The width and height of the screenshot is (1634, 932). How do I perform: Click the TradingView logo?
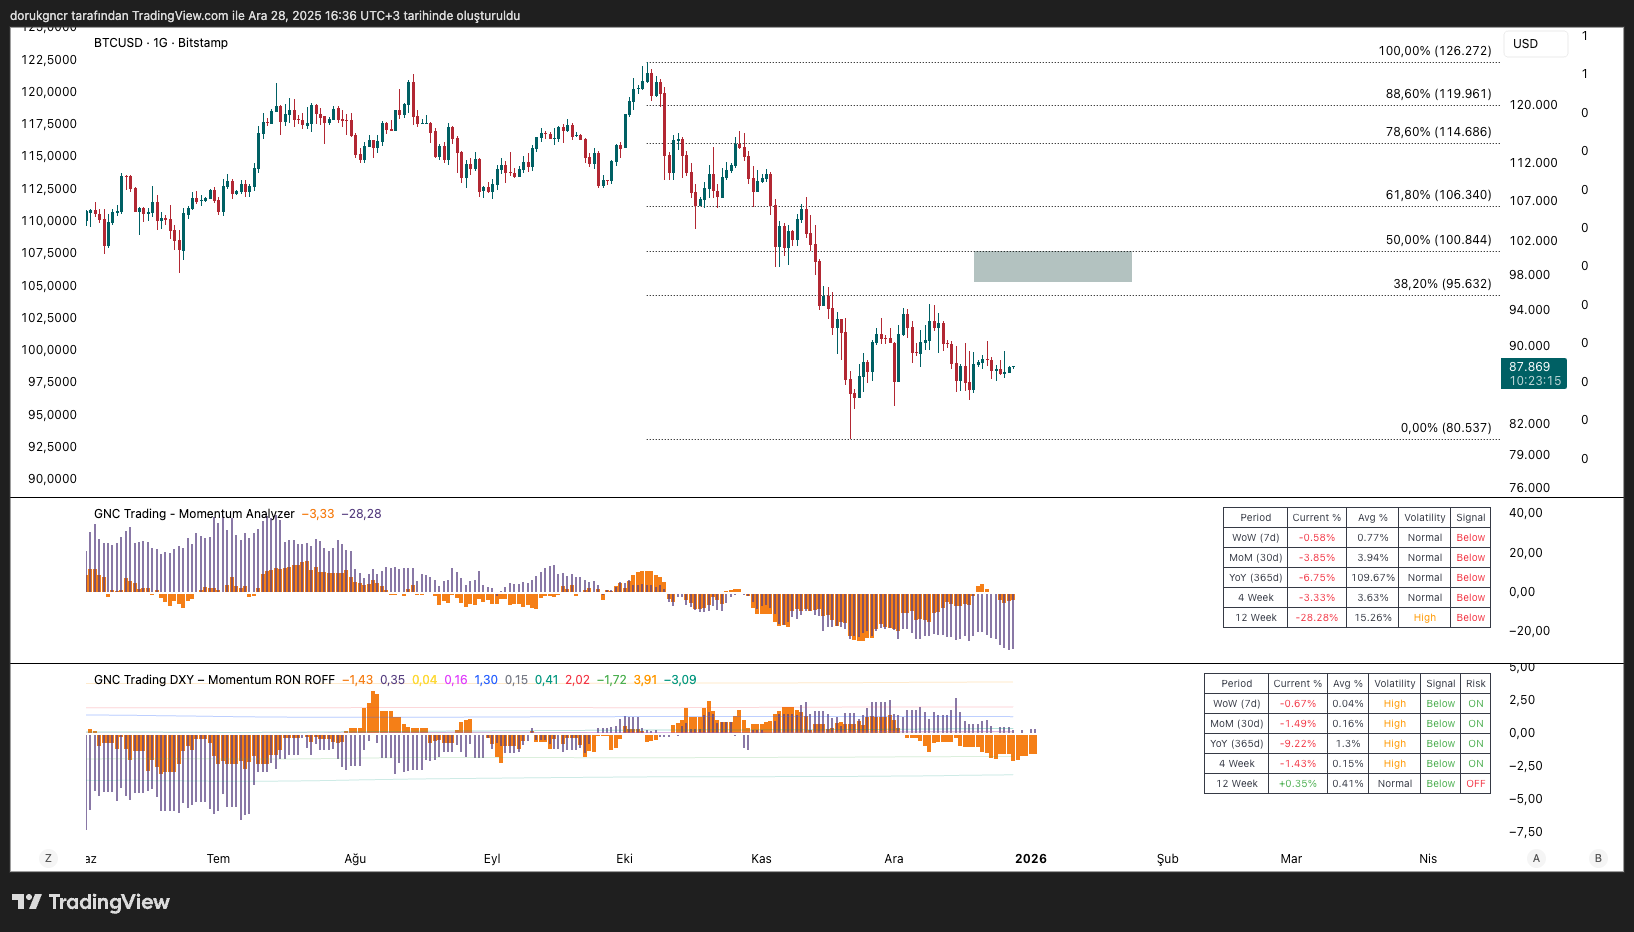tap(91, 902)
